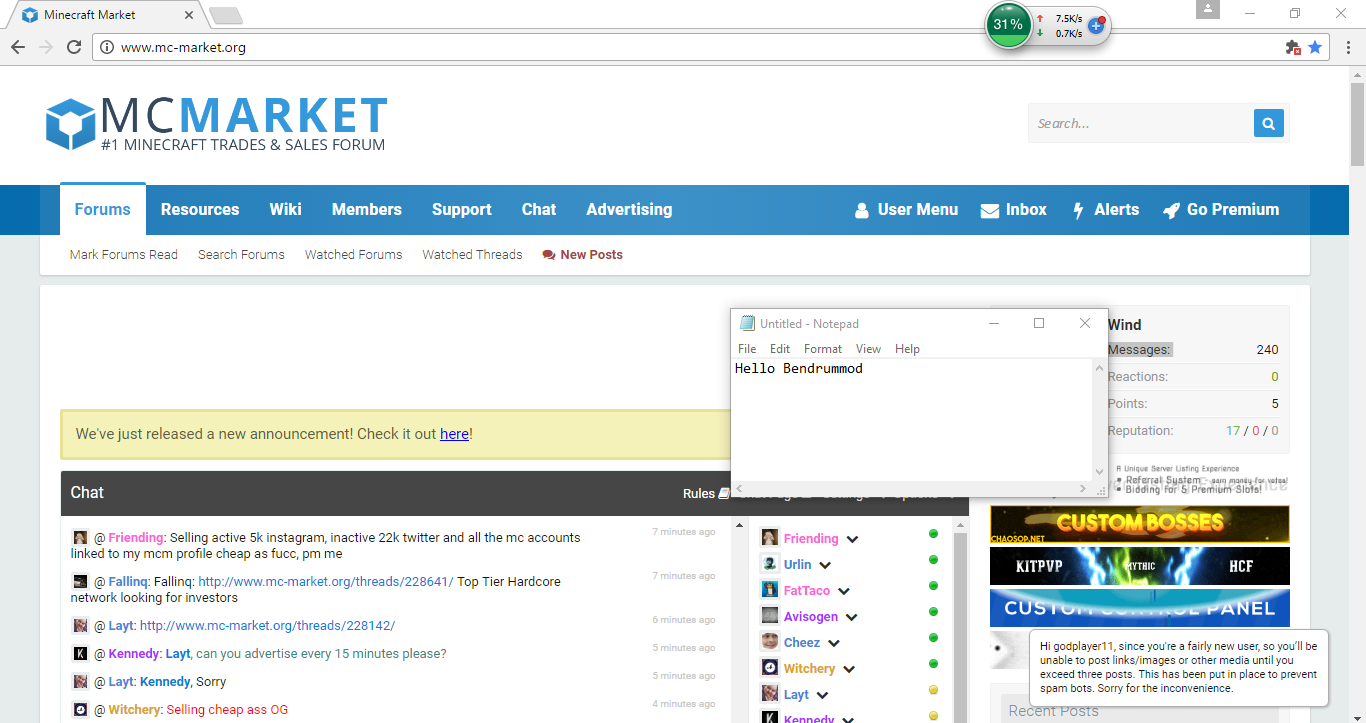The image size is (1366, 723).
Task: Open Notepad's File menu
Action: coord(747,349)
